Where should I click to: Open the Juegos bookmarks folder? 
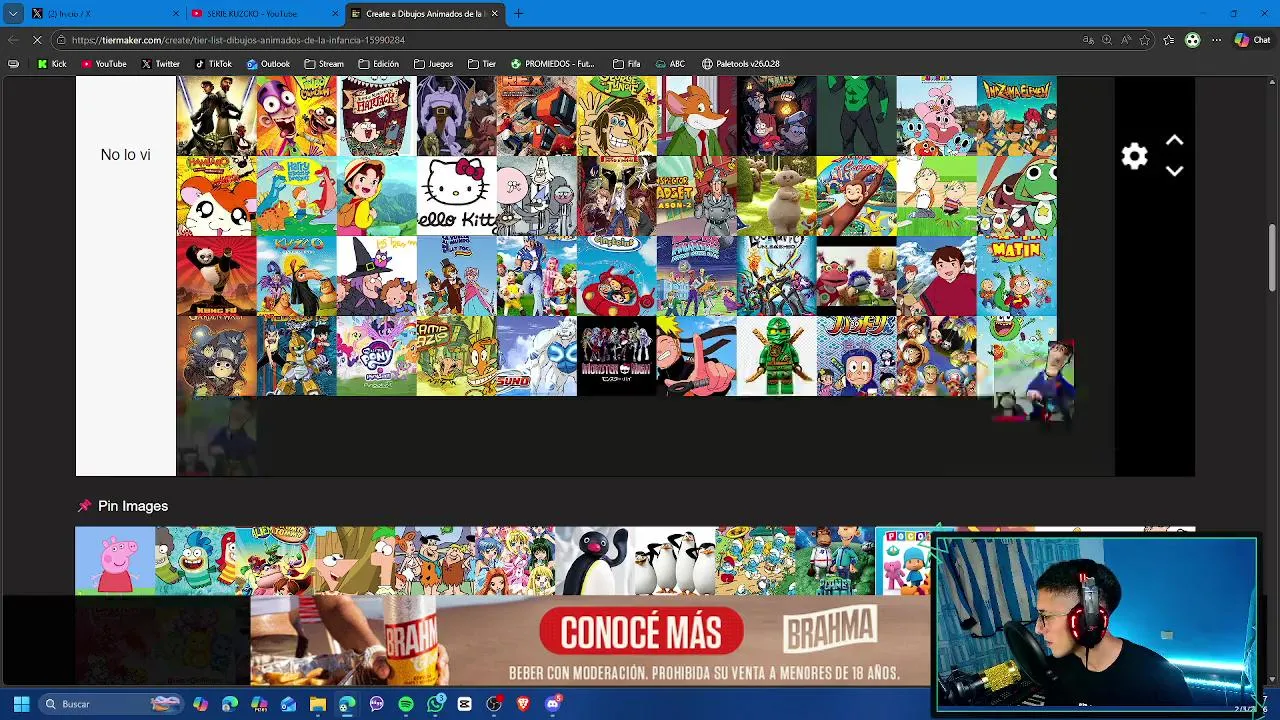[x=433, y=64]
